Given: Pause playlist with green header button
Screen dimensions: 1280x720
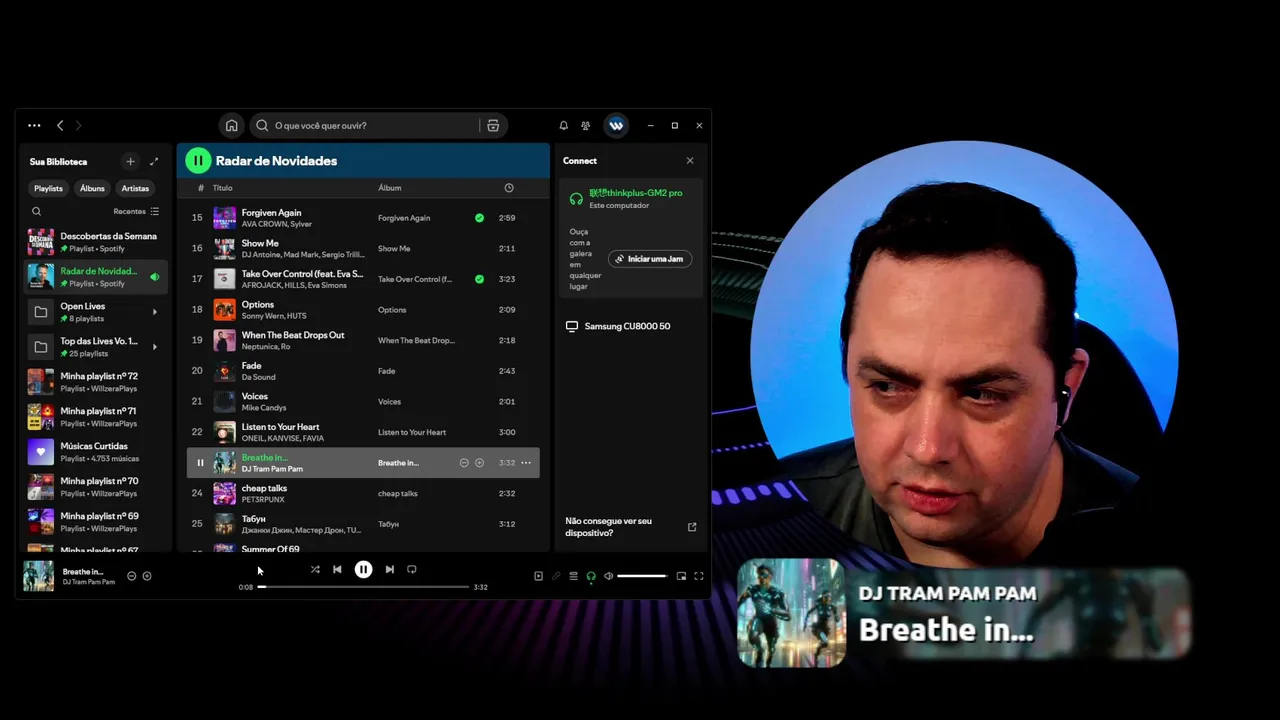Looking at the screenshot, I should click(198, 160).
